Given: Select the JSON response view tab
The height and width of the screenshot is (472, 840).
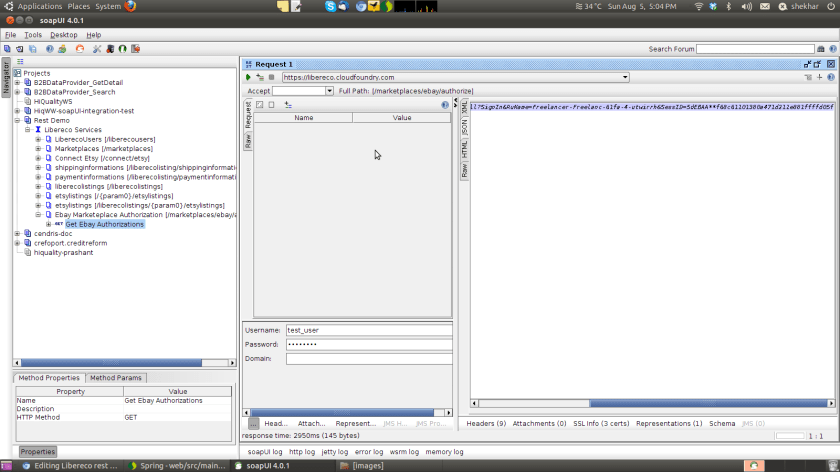Looking at the screenshot, I should point(464,127).
